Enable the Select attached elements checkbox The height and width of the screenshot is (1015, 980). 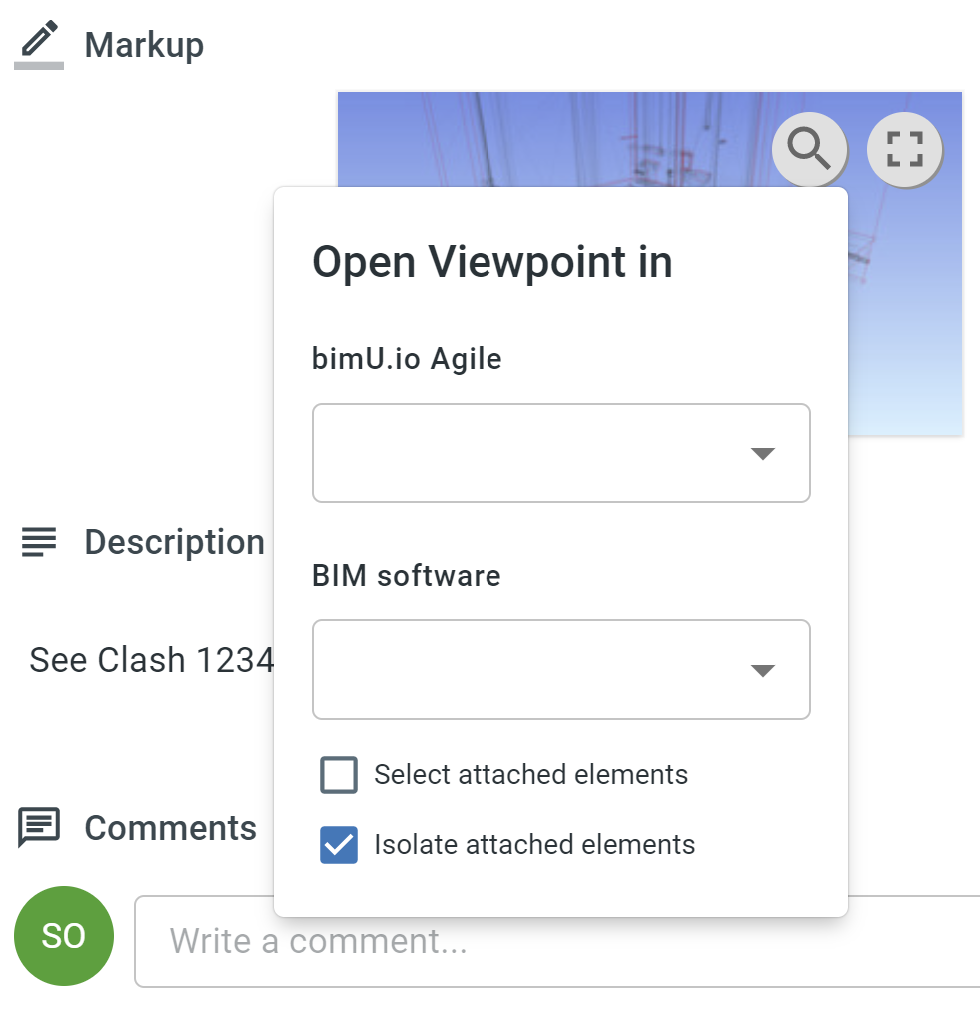(339, 774)
